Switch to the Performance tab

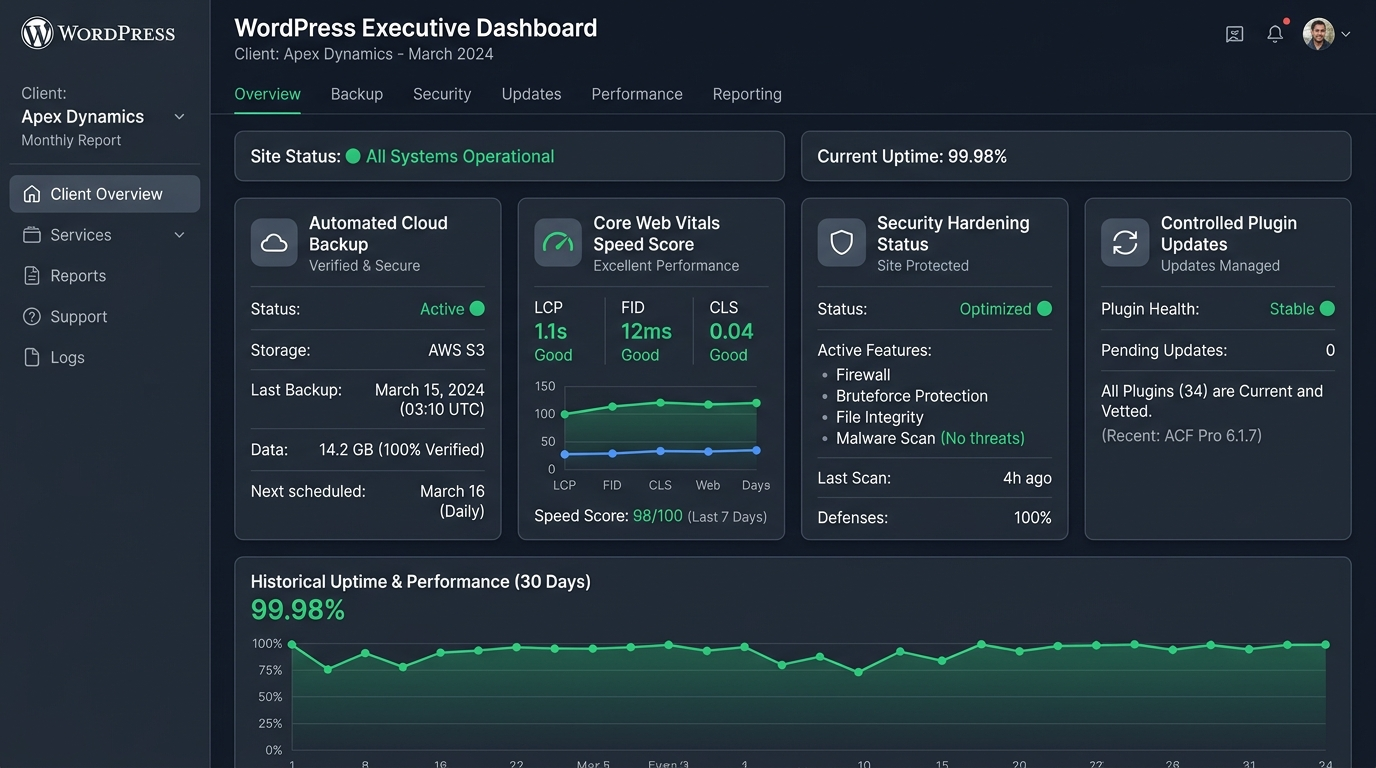(637, 94)
